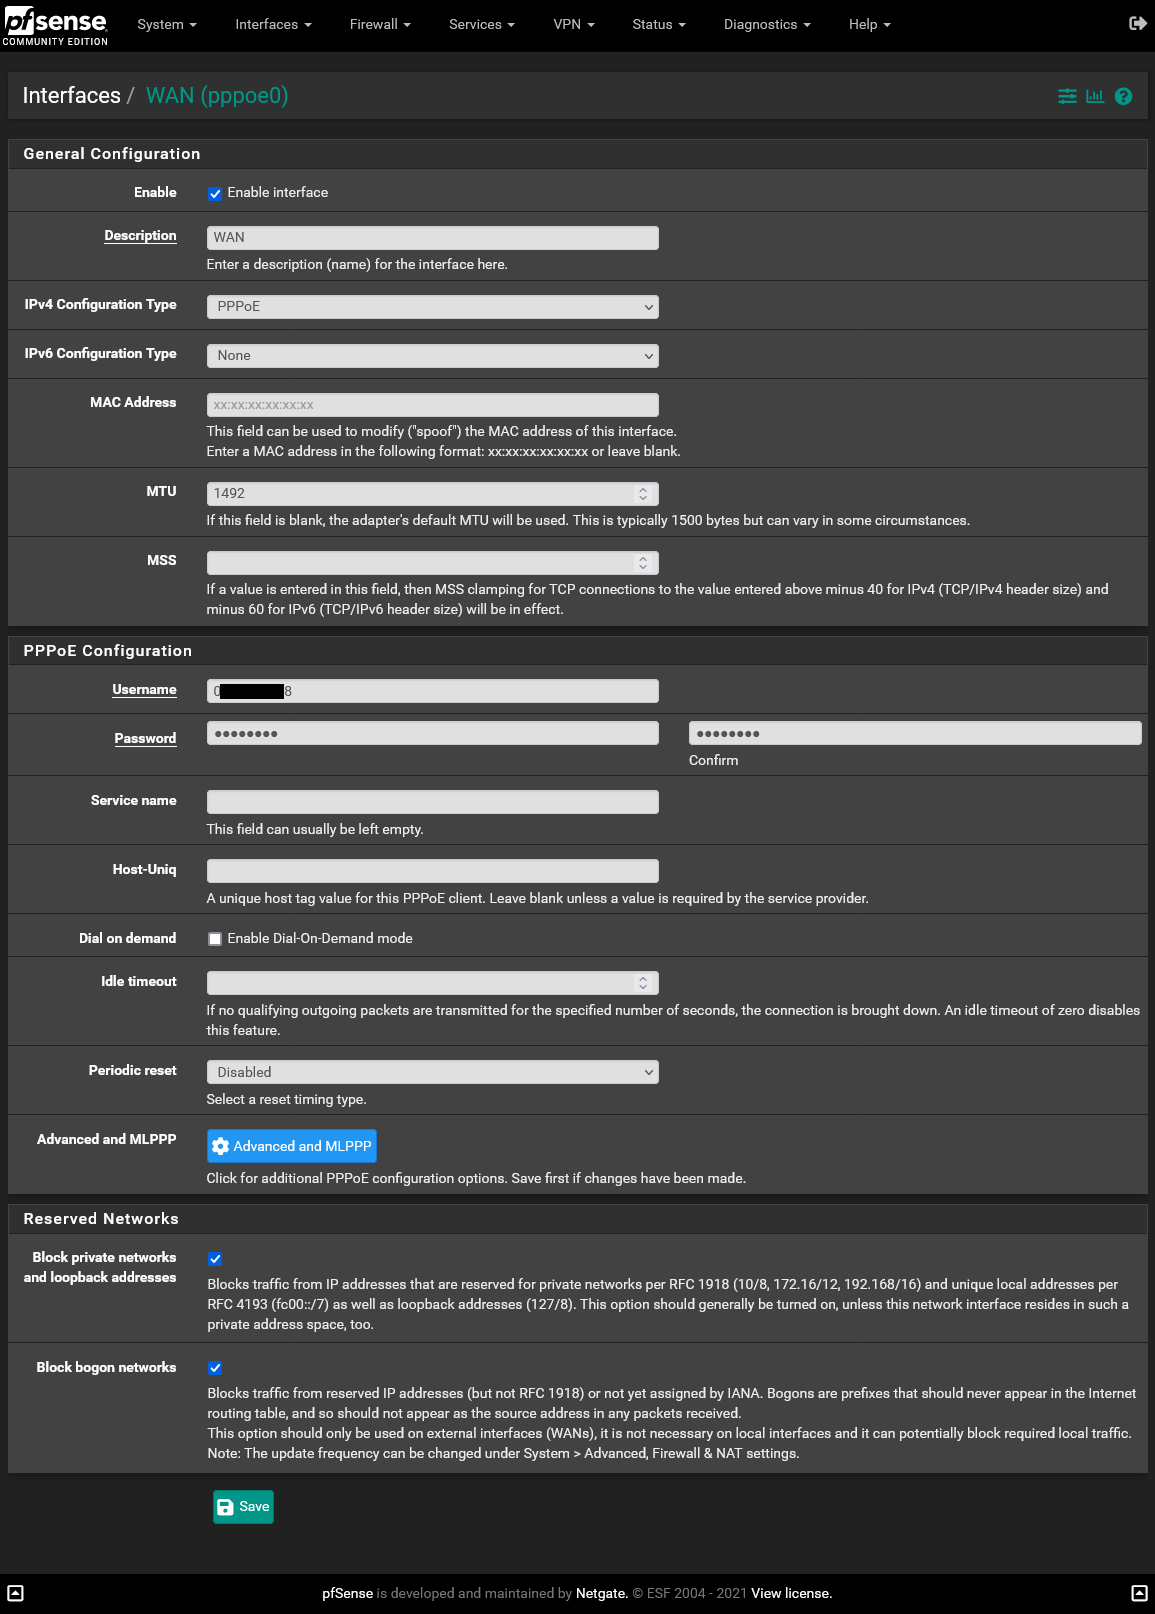Click the help question mark icon
The image size is (1155, 1614).
[x=1123, y=96]
